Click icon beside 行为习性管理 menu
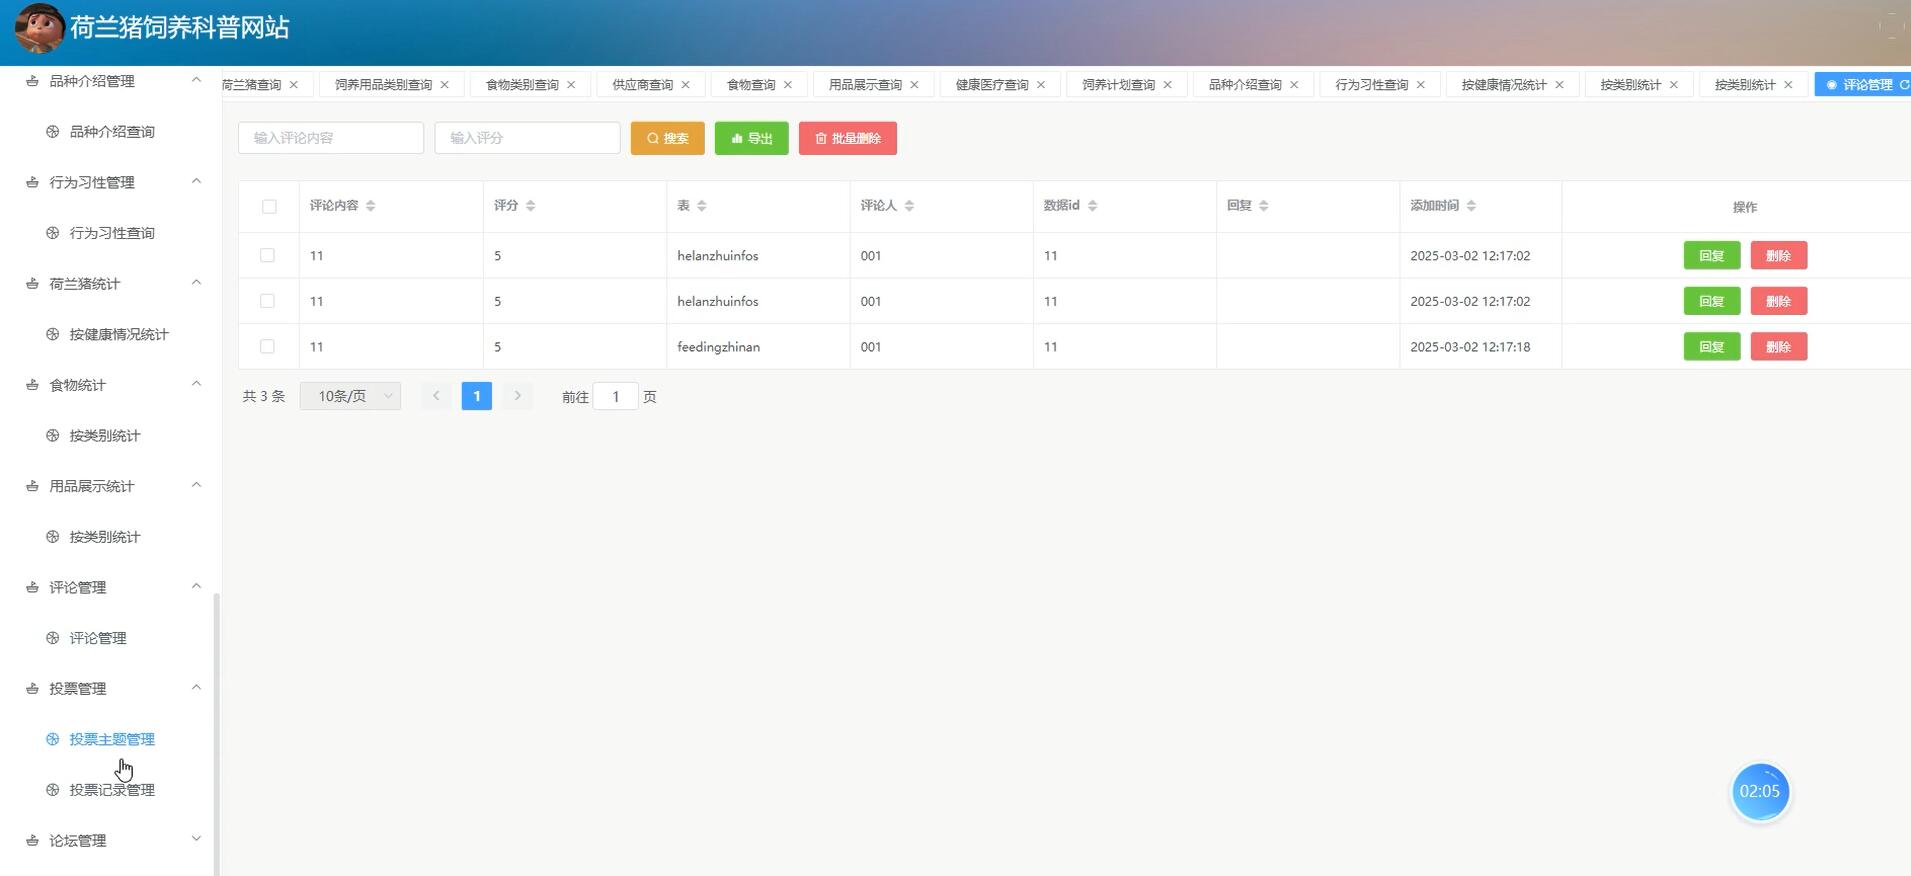Viewport: 1911px width, 876px height. click(32, 182)
